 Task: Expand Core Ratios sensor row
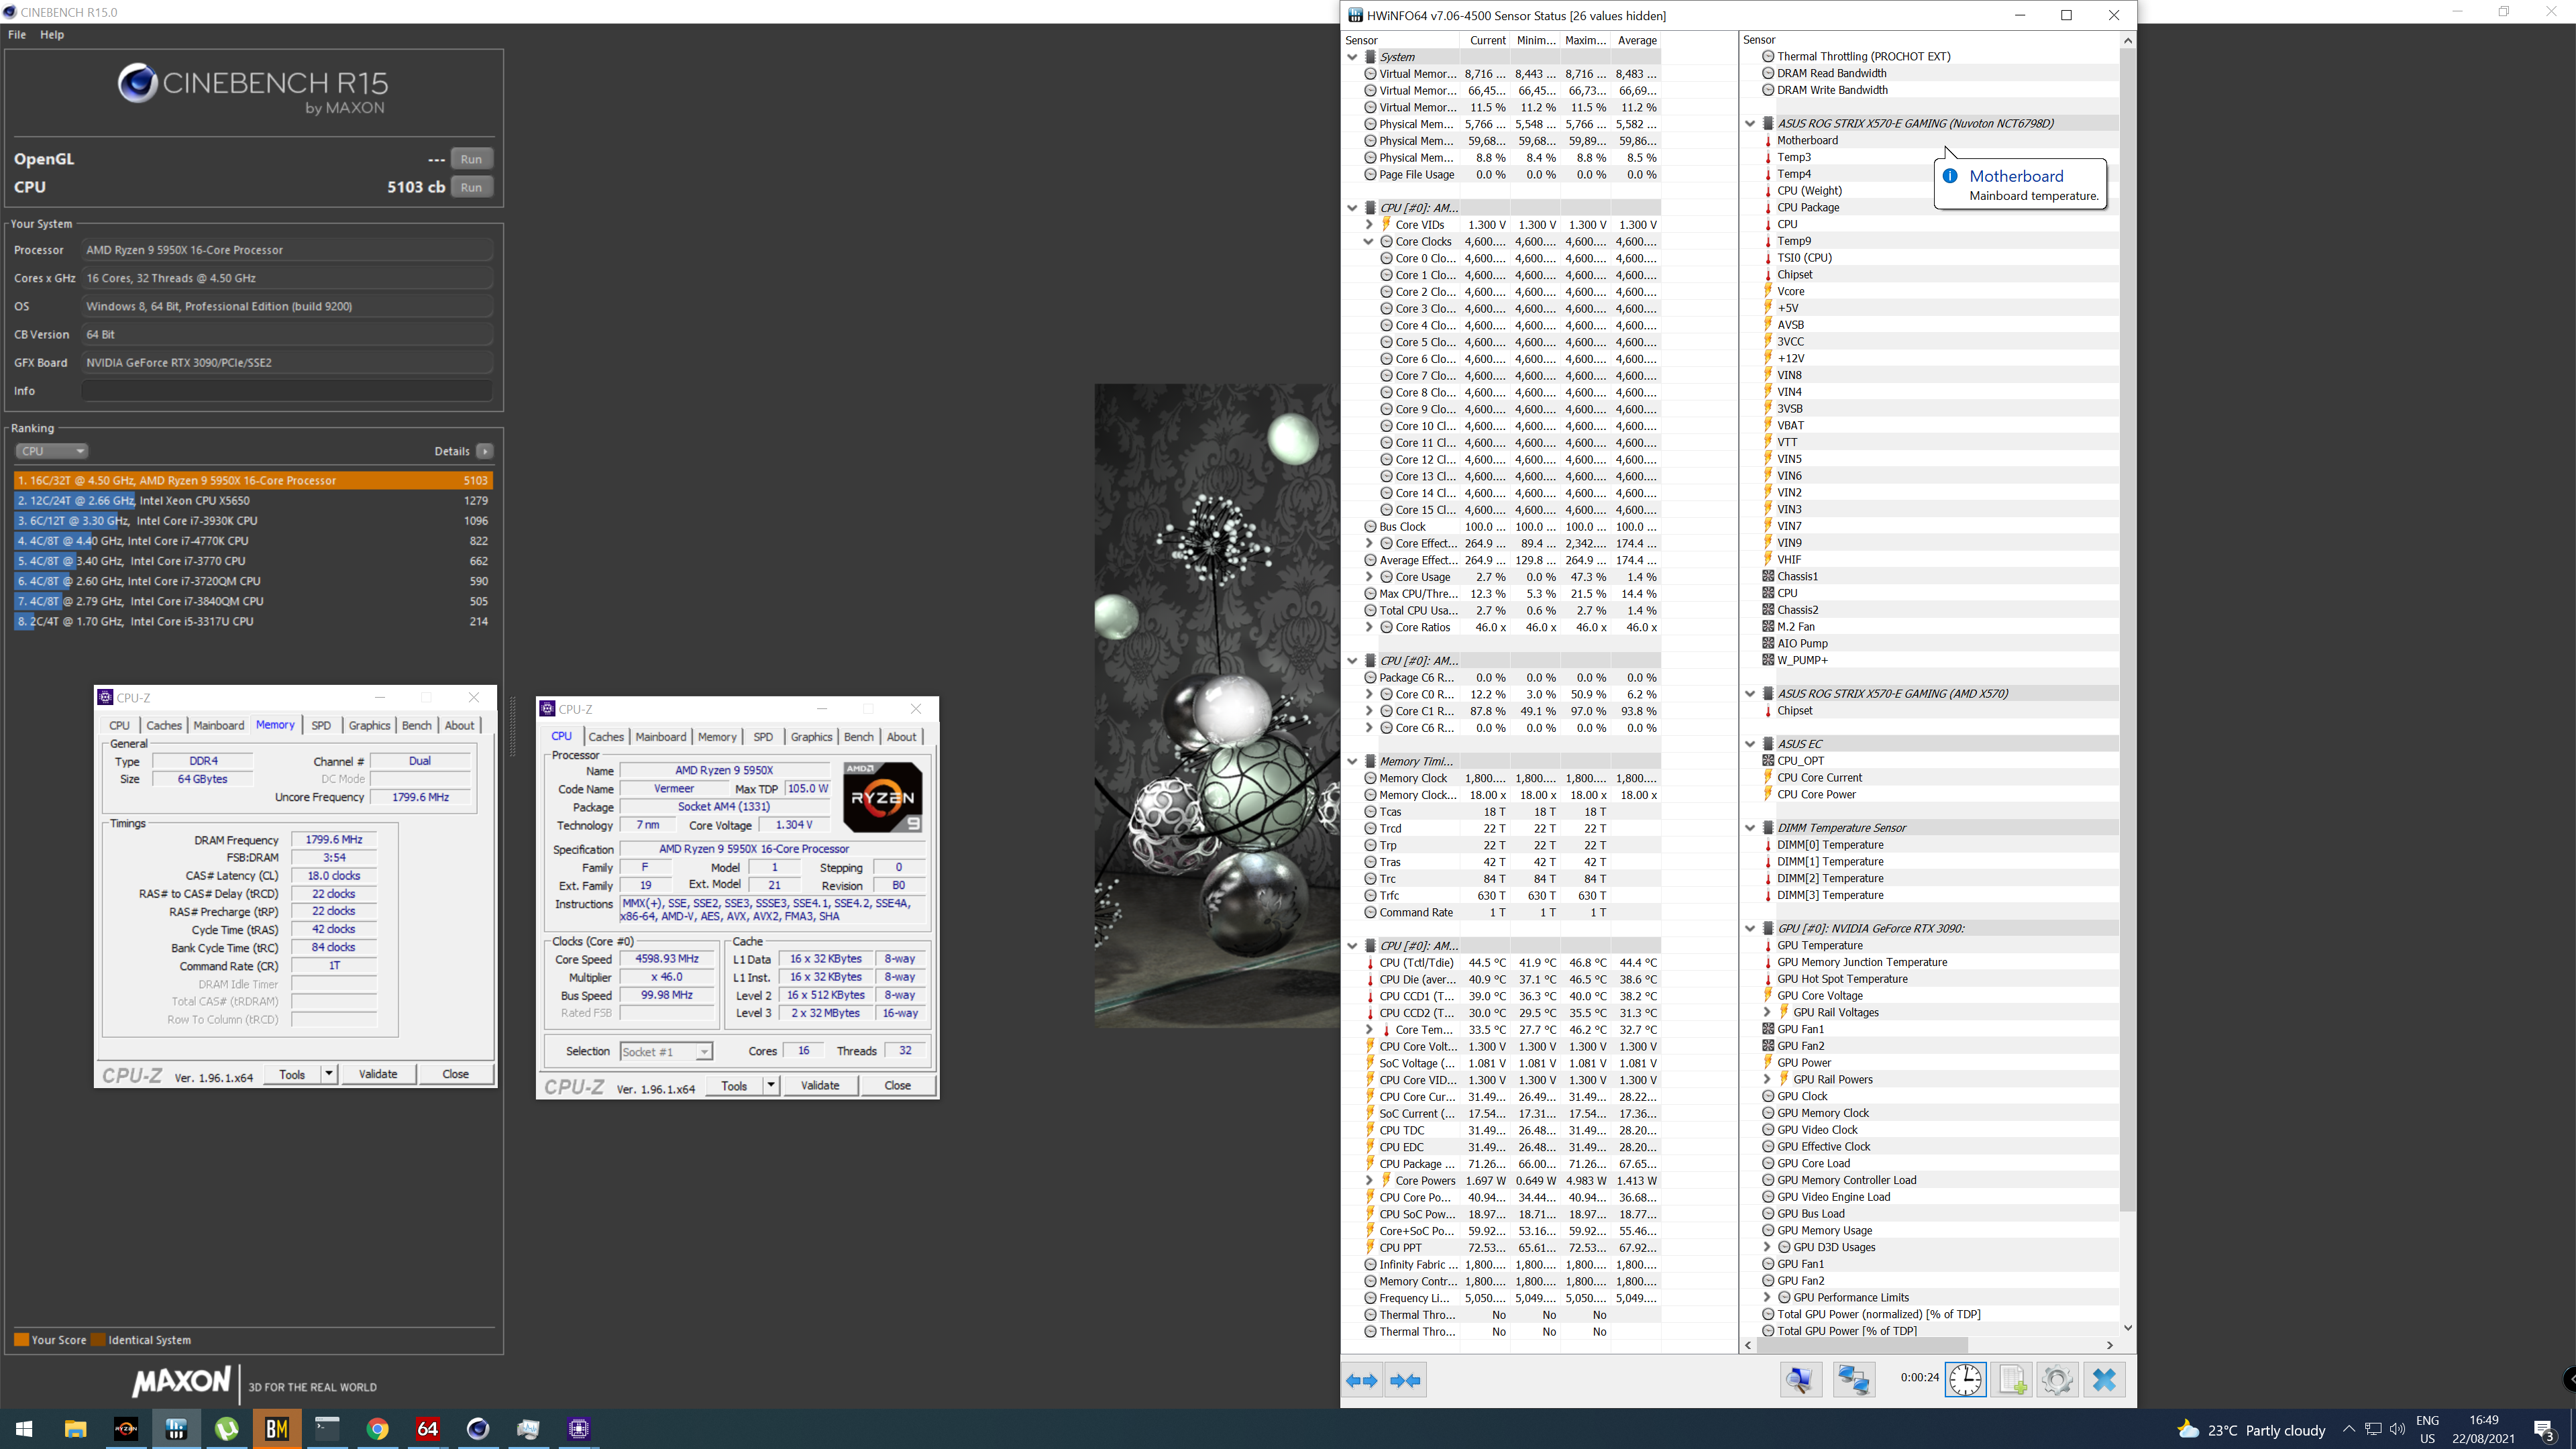click(1369, 628)
